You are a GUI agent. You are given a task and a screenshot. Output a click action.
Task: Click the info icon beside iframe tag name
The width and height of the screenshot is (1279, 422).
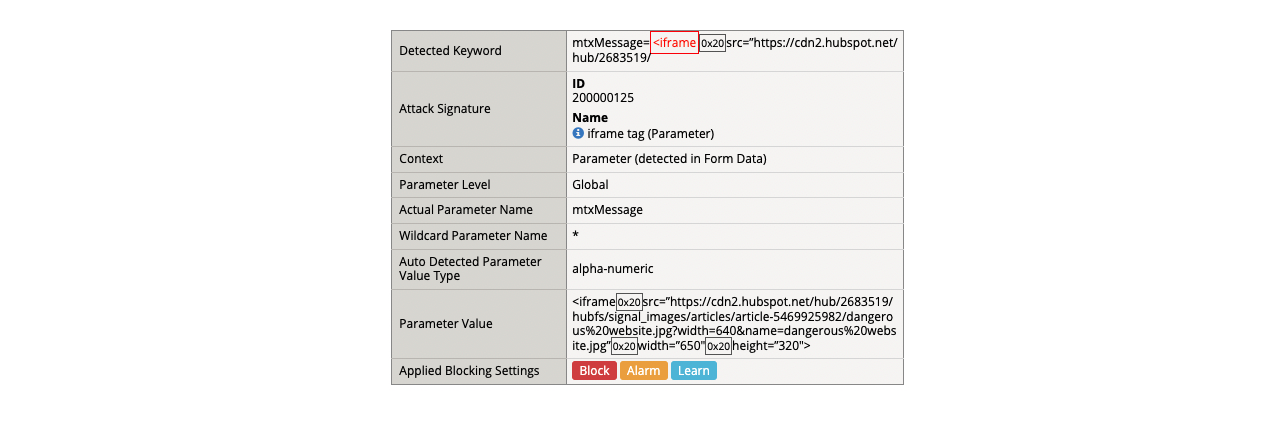pyautogui.click(x=578, y=133)
